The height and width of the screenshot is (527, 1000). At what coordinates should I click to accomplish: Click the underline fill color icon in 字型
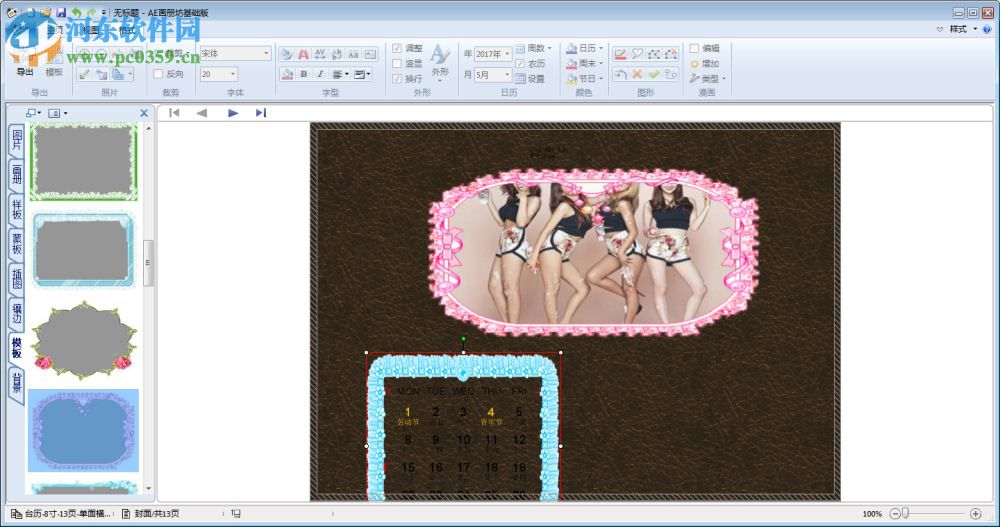[287, 74]
